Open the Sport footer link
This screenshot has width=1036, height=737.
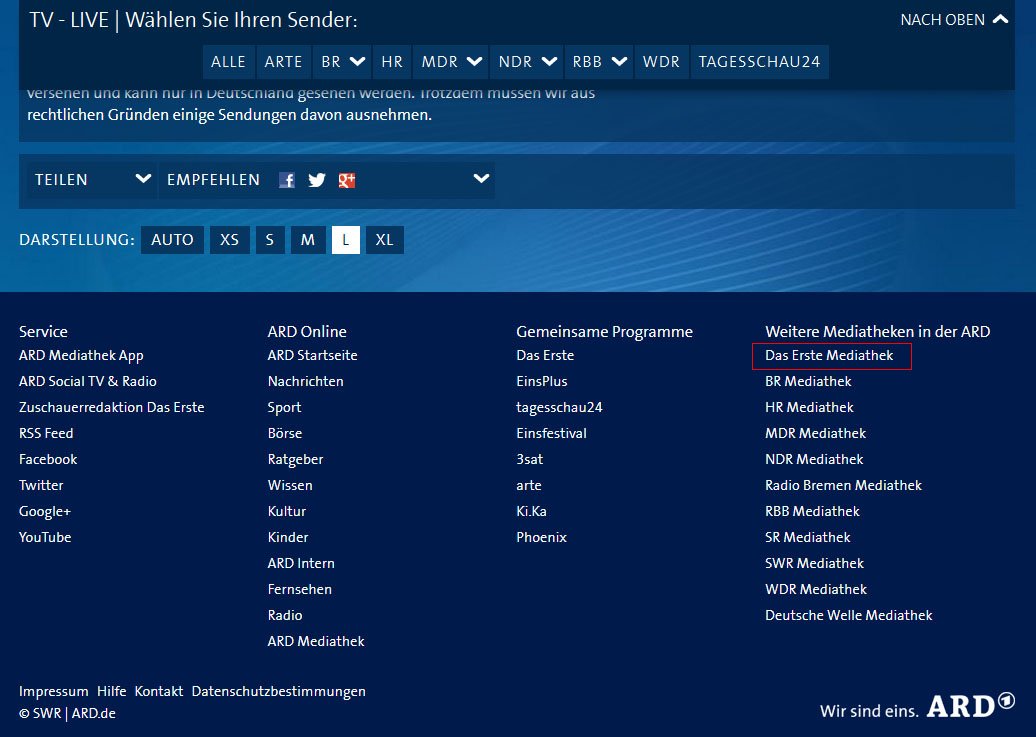click(284, 408)
